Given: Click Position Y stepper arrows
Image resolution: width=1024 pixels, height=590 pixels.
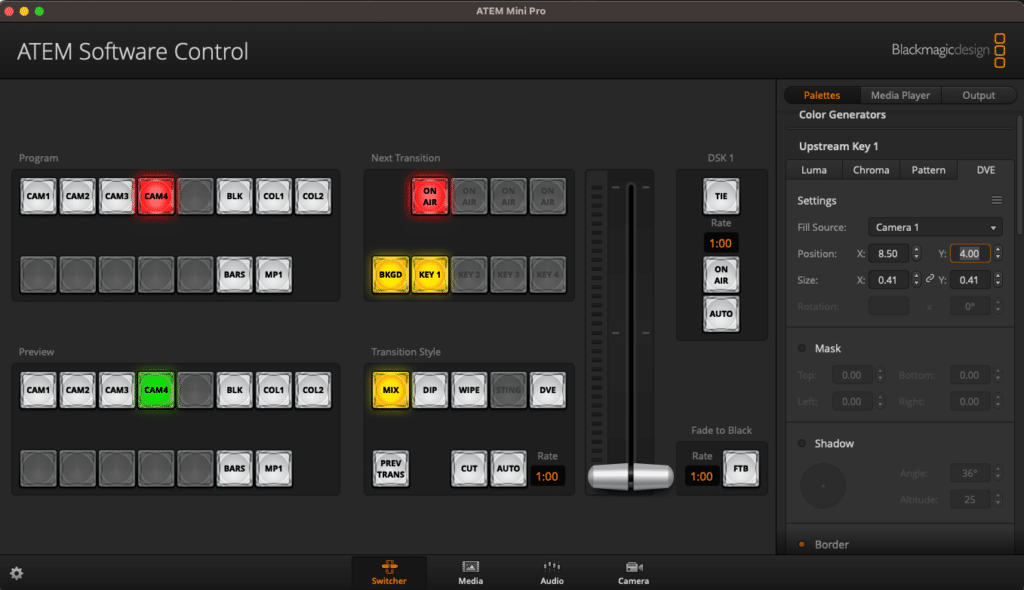Looking at the screenshot, I should coord(998,253).
